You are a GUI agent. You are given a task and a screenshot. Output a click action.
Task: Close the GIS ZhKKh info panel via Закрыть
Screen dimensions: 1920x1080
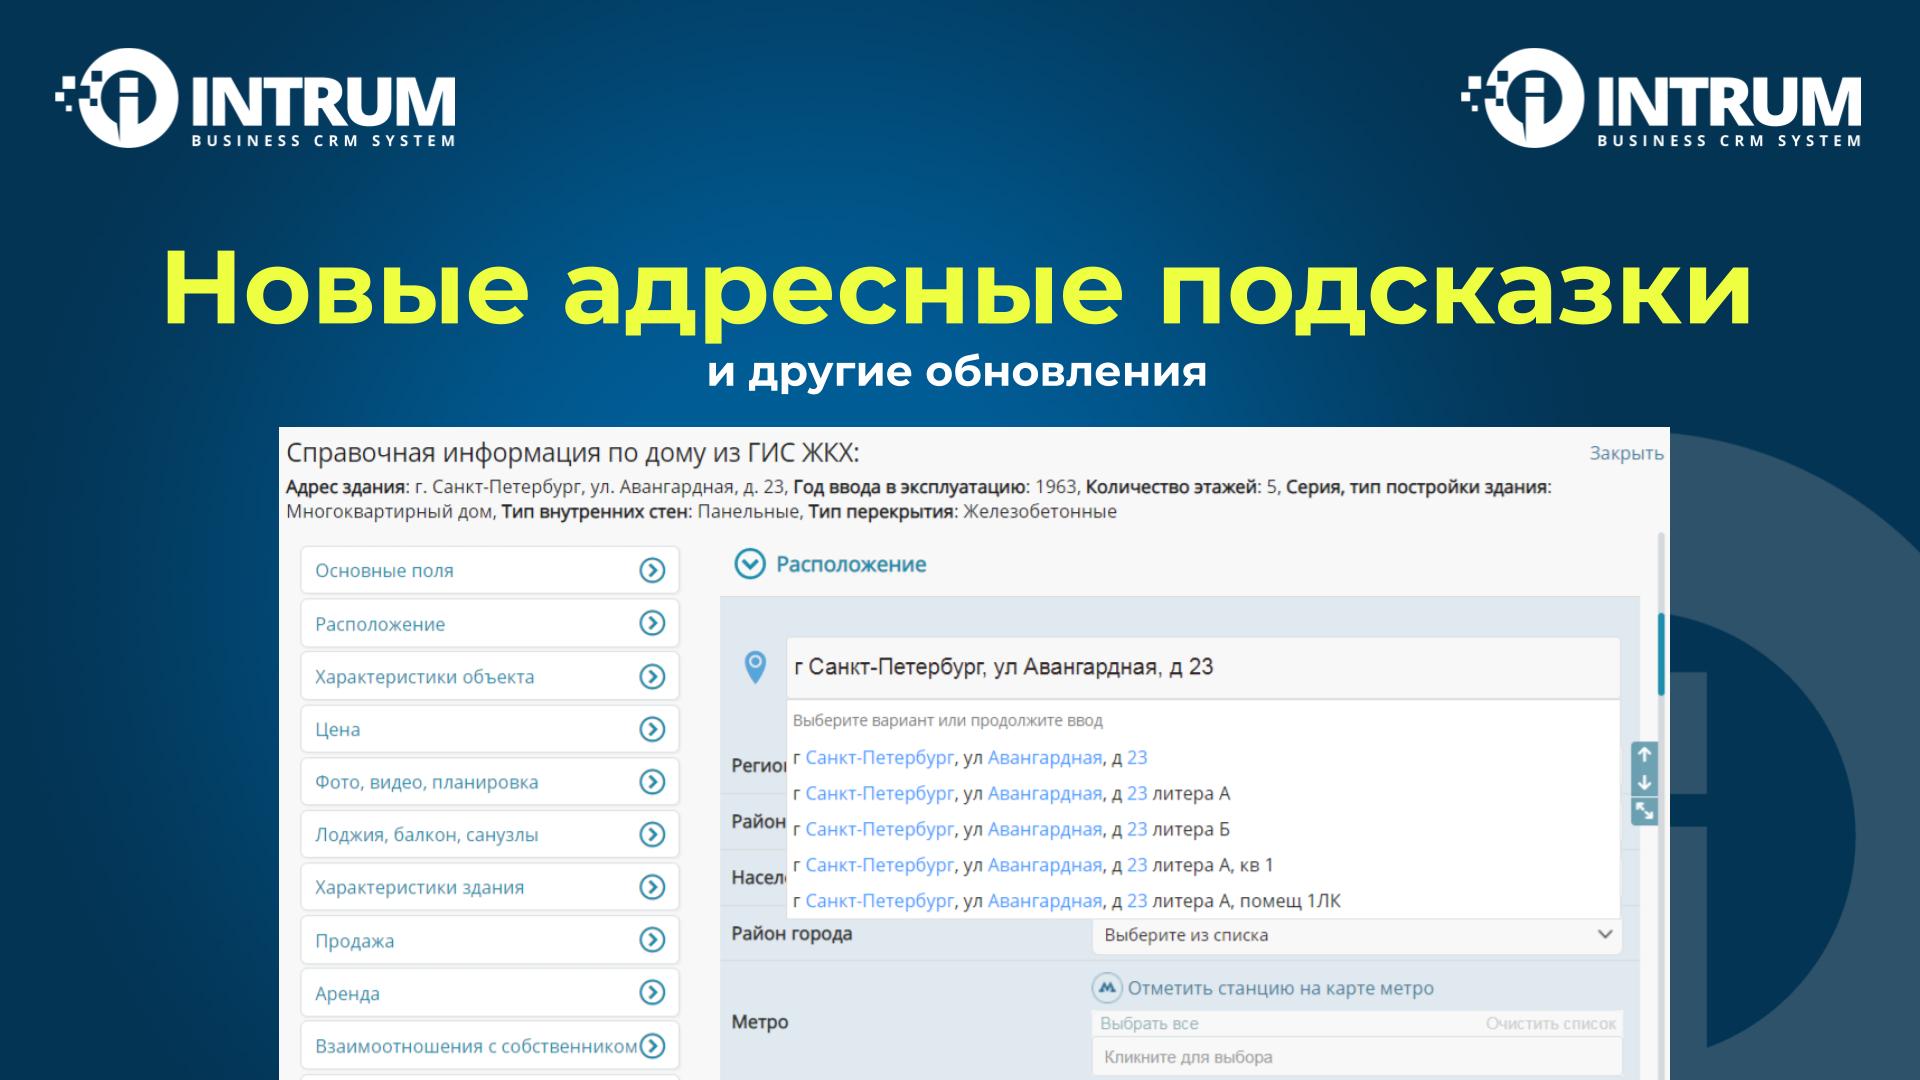click(x=1626, y=453)
